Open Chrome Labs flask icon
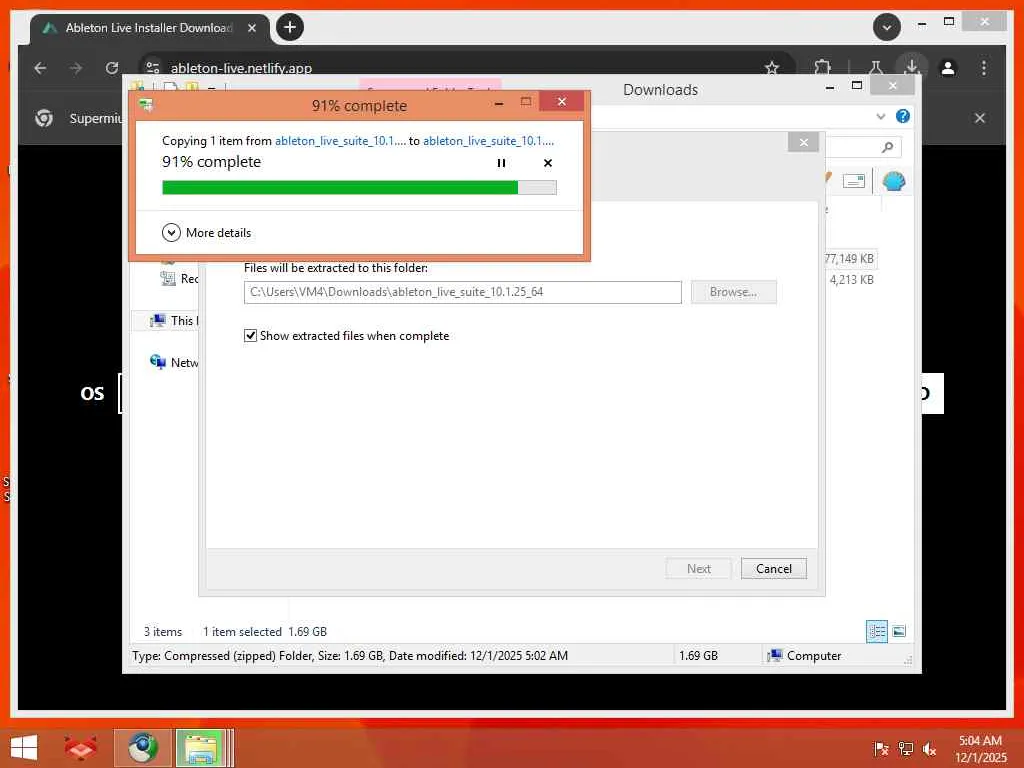Screen dimensions: 1024x768 coord(876,68)
